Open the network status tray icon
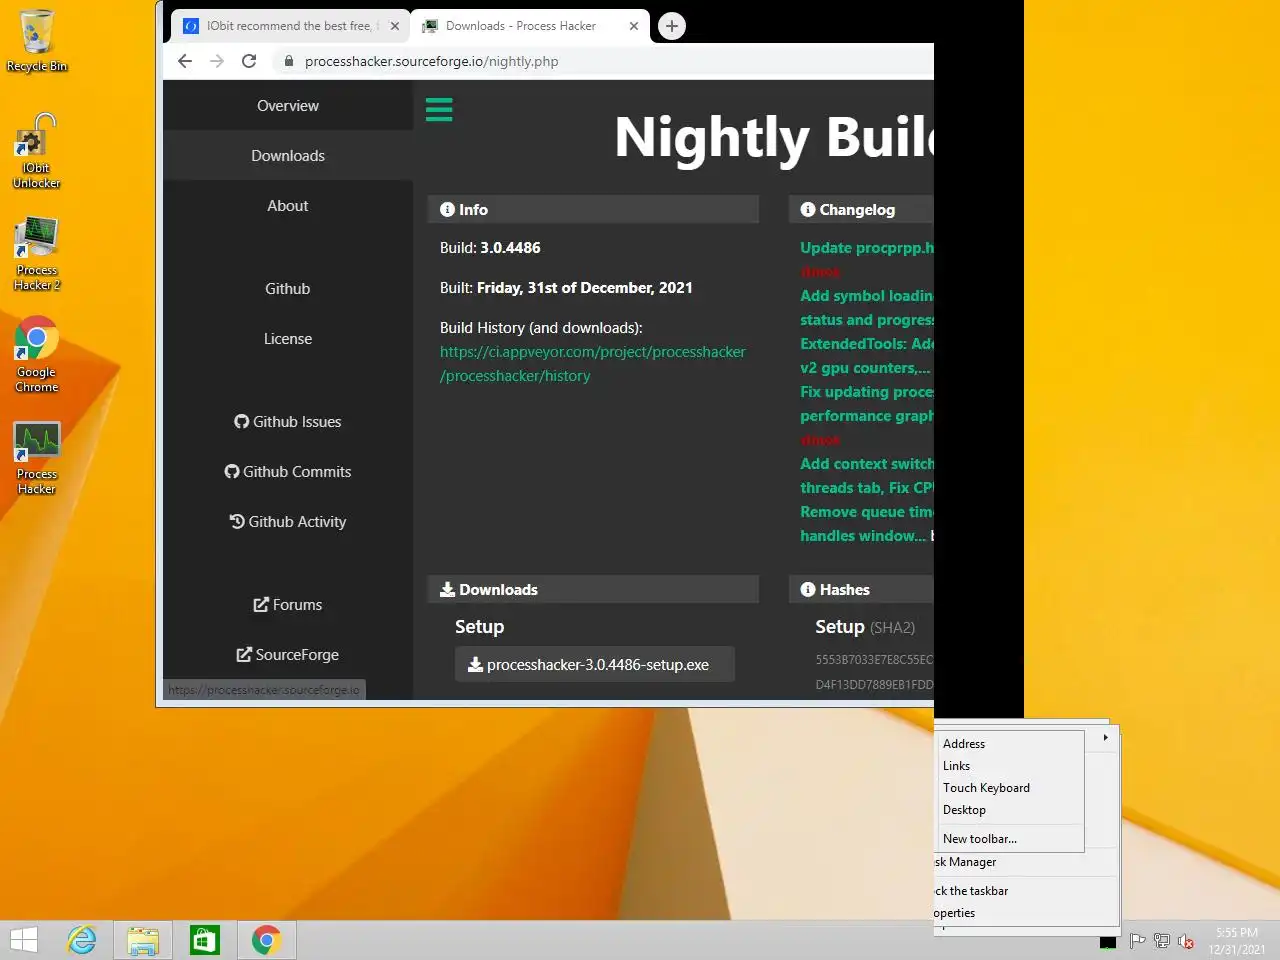Viewport: 1280px width, 960px height. (x=1161, y=941)
